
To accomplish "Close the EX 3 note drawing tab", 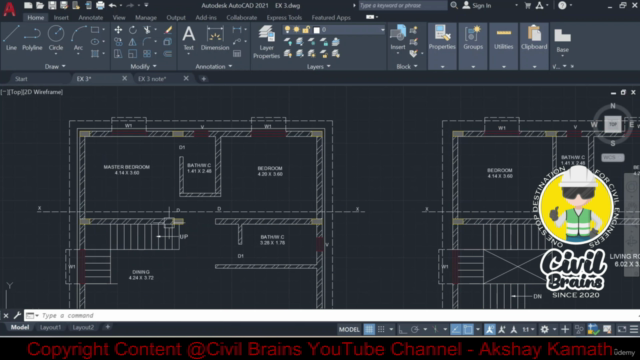I will (186, 78).
